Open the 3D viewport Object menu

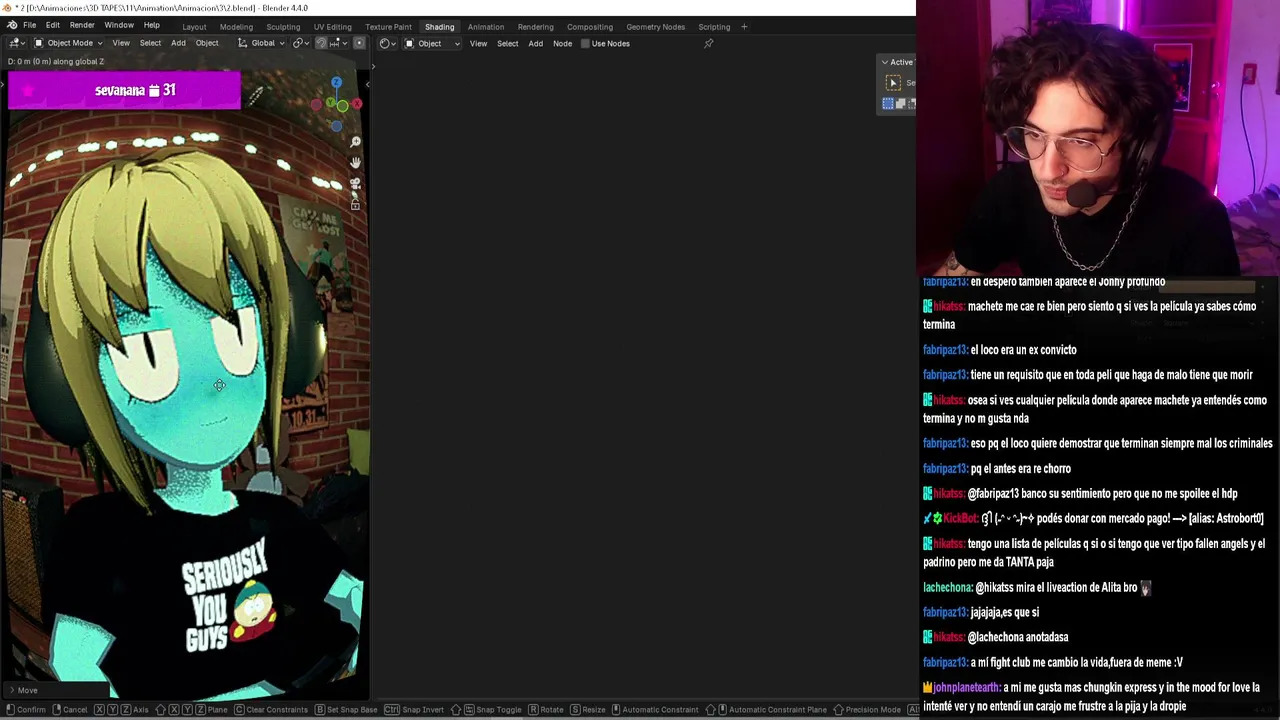point(207,43)
